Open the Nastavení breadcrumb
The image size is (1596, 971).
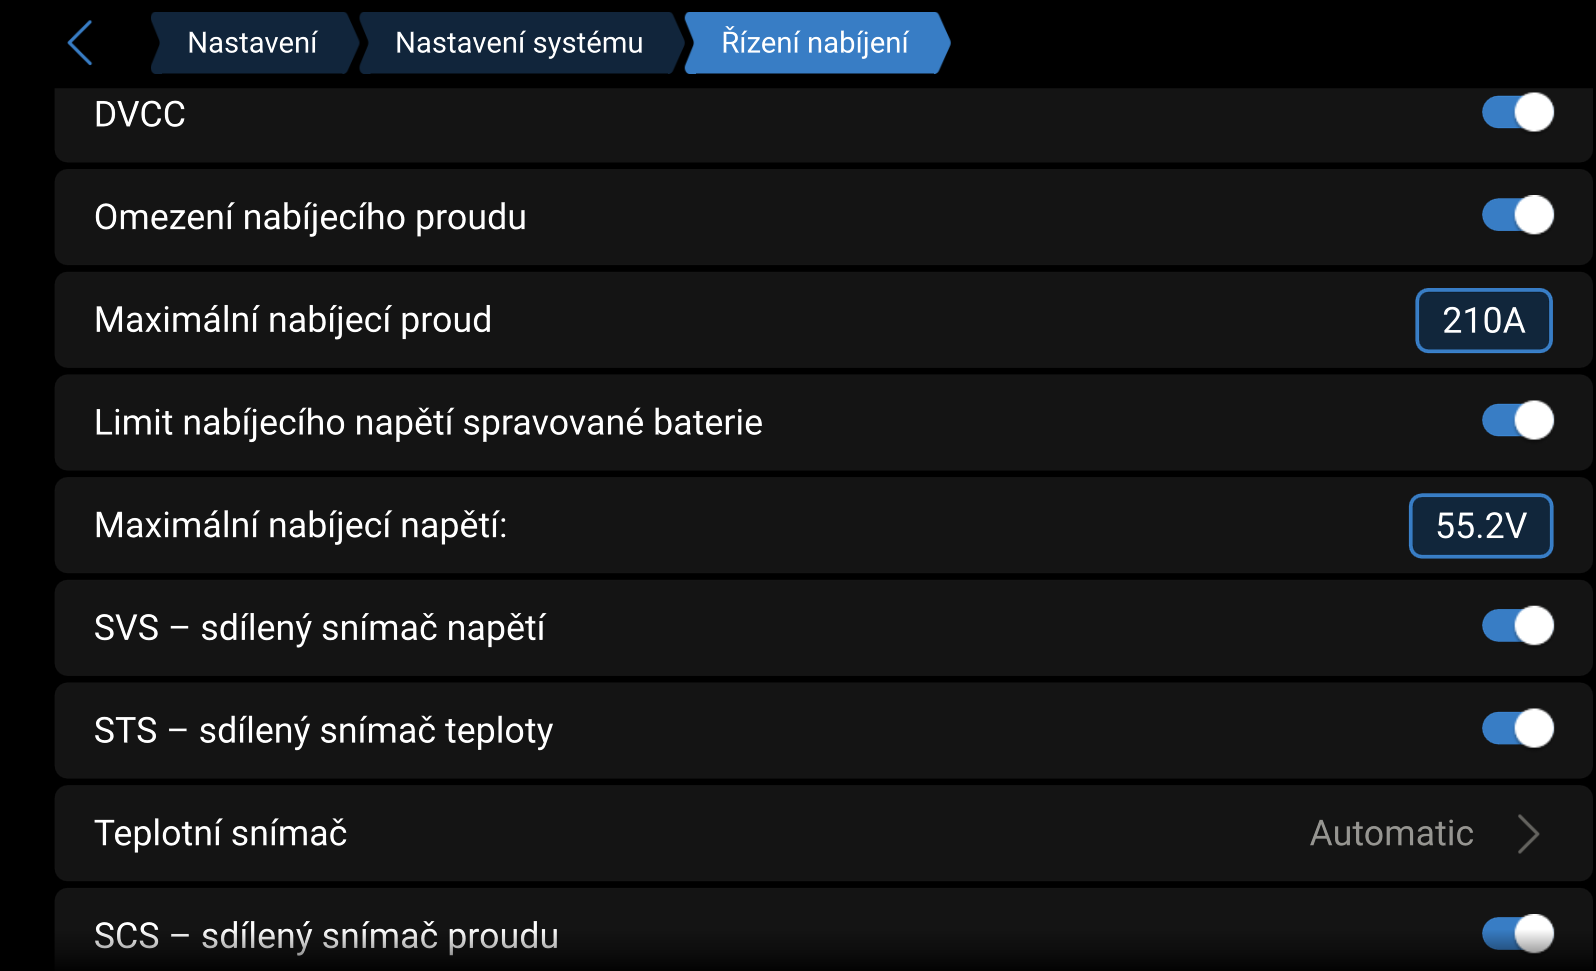252,43
